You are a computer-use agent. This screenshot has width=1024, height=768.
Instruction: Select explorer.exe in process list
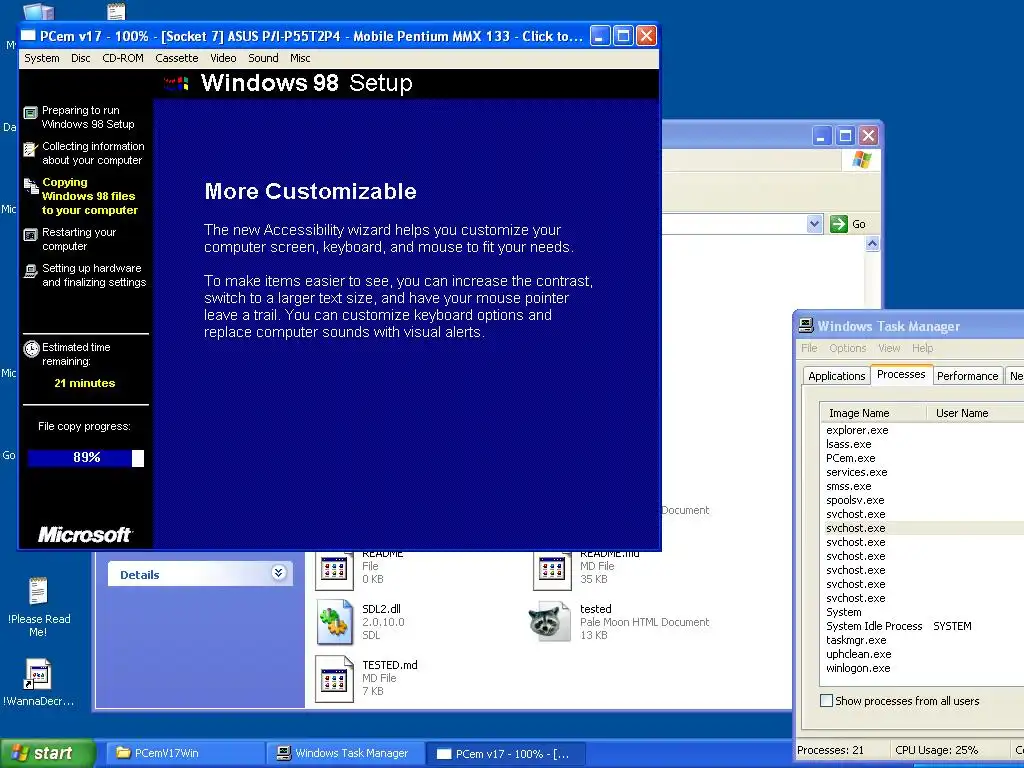[x=857, y=430]
